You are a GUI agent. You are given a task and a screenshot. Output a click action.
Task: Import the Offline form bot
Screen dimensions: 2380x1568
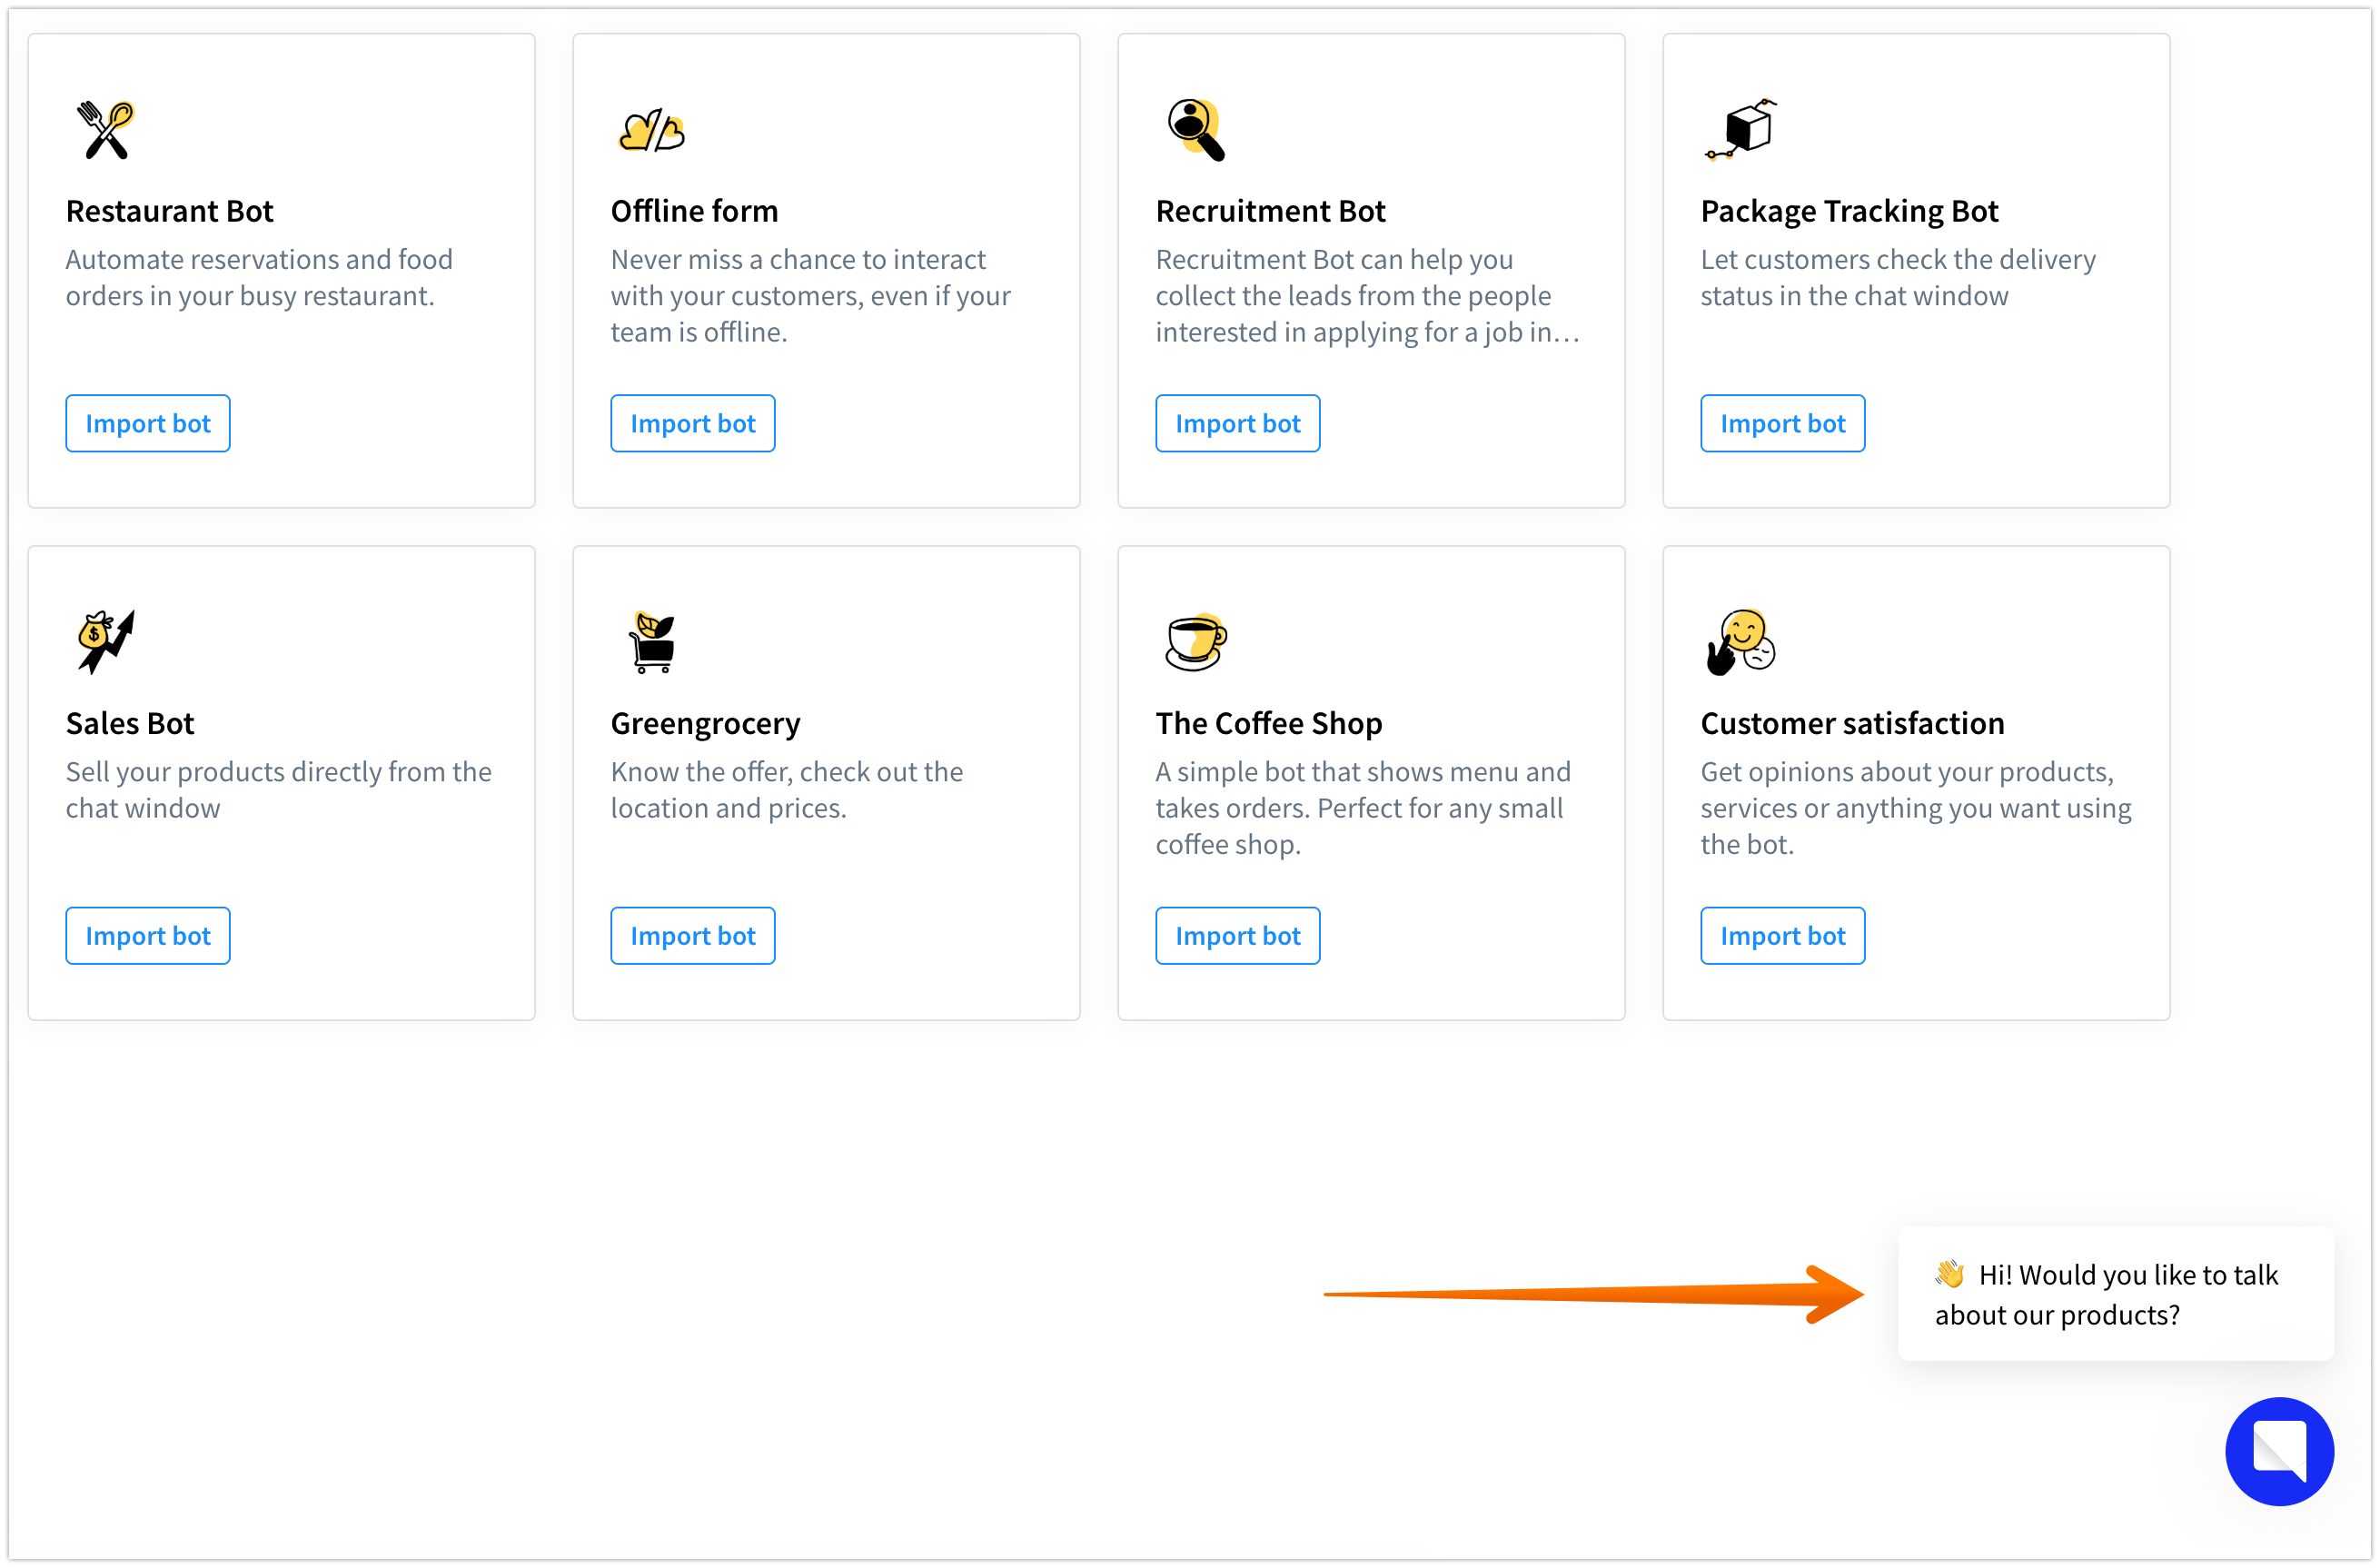(x=693, y=424)
